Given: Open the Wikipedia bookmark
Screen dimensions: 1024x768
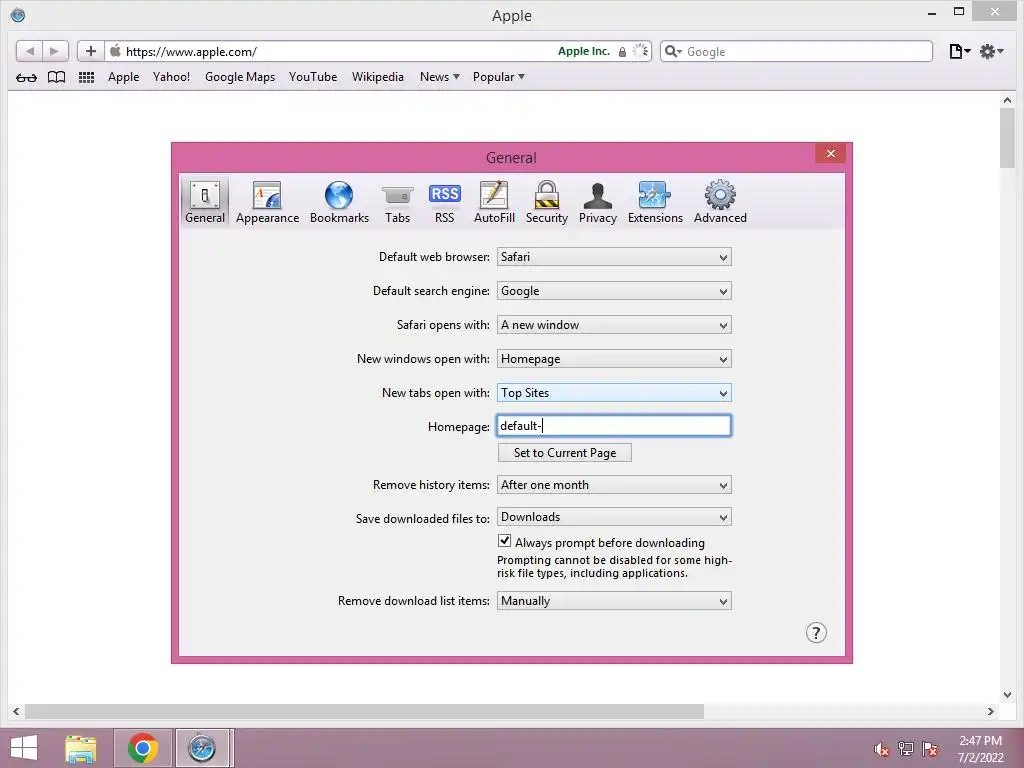Looking at the screenshot, I should [377, 77].
